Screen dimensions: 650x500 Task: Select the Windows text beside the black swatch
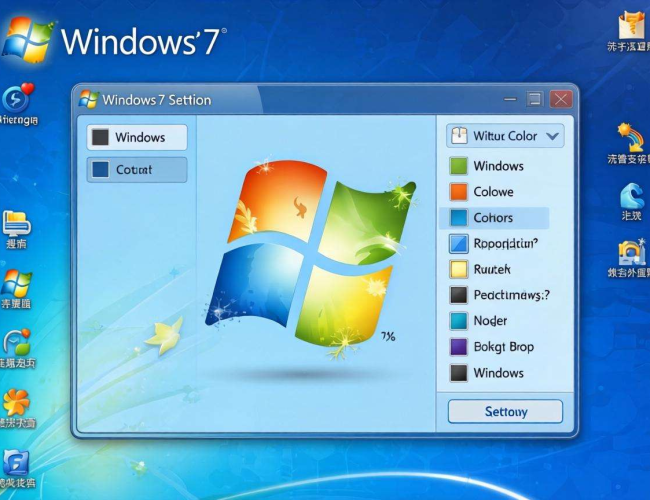click(x=498, y=373)
